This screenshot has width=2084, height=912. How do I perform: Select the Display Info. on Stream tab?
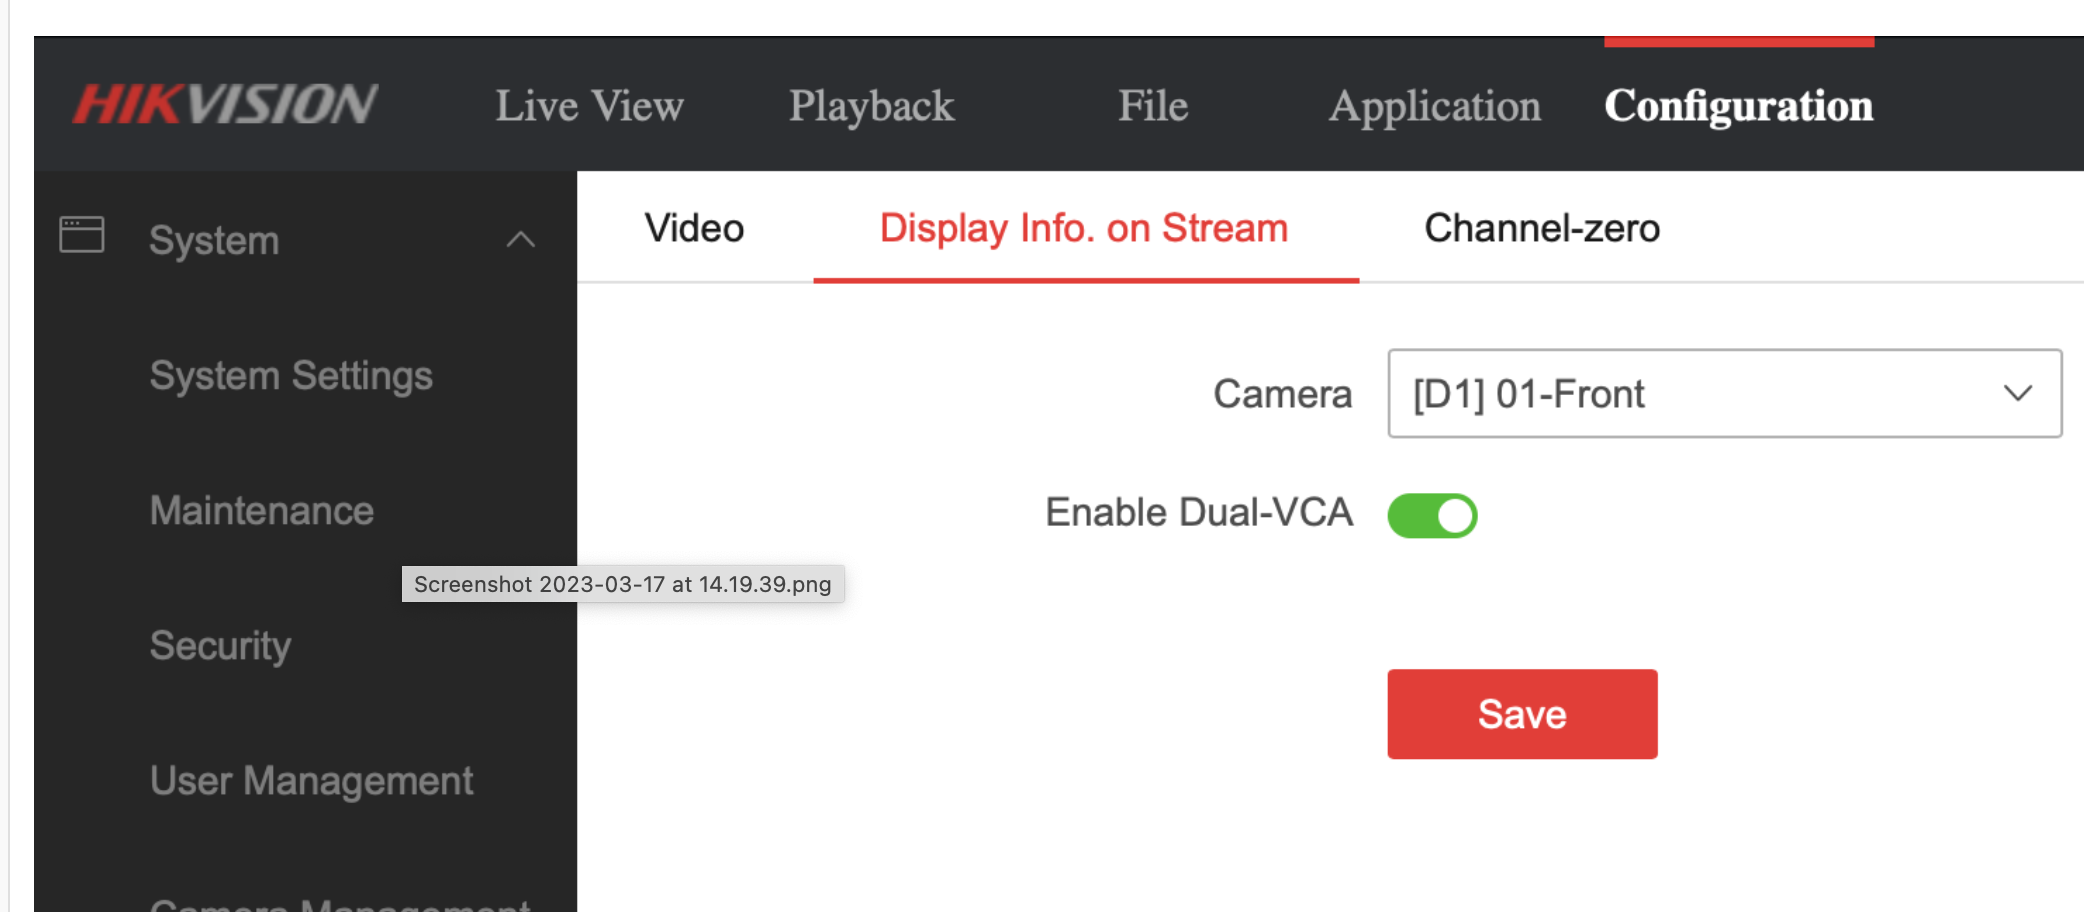(1084, 228)
